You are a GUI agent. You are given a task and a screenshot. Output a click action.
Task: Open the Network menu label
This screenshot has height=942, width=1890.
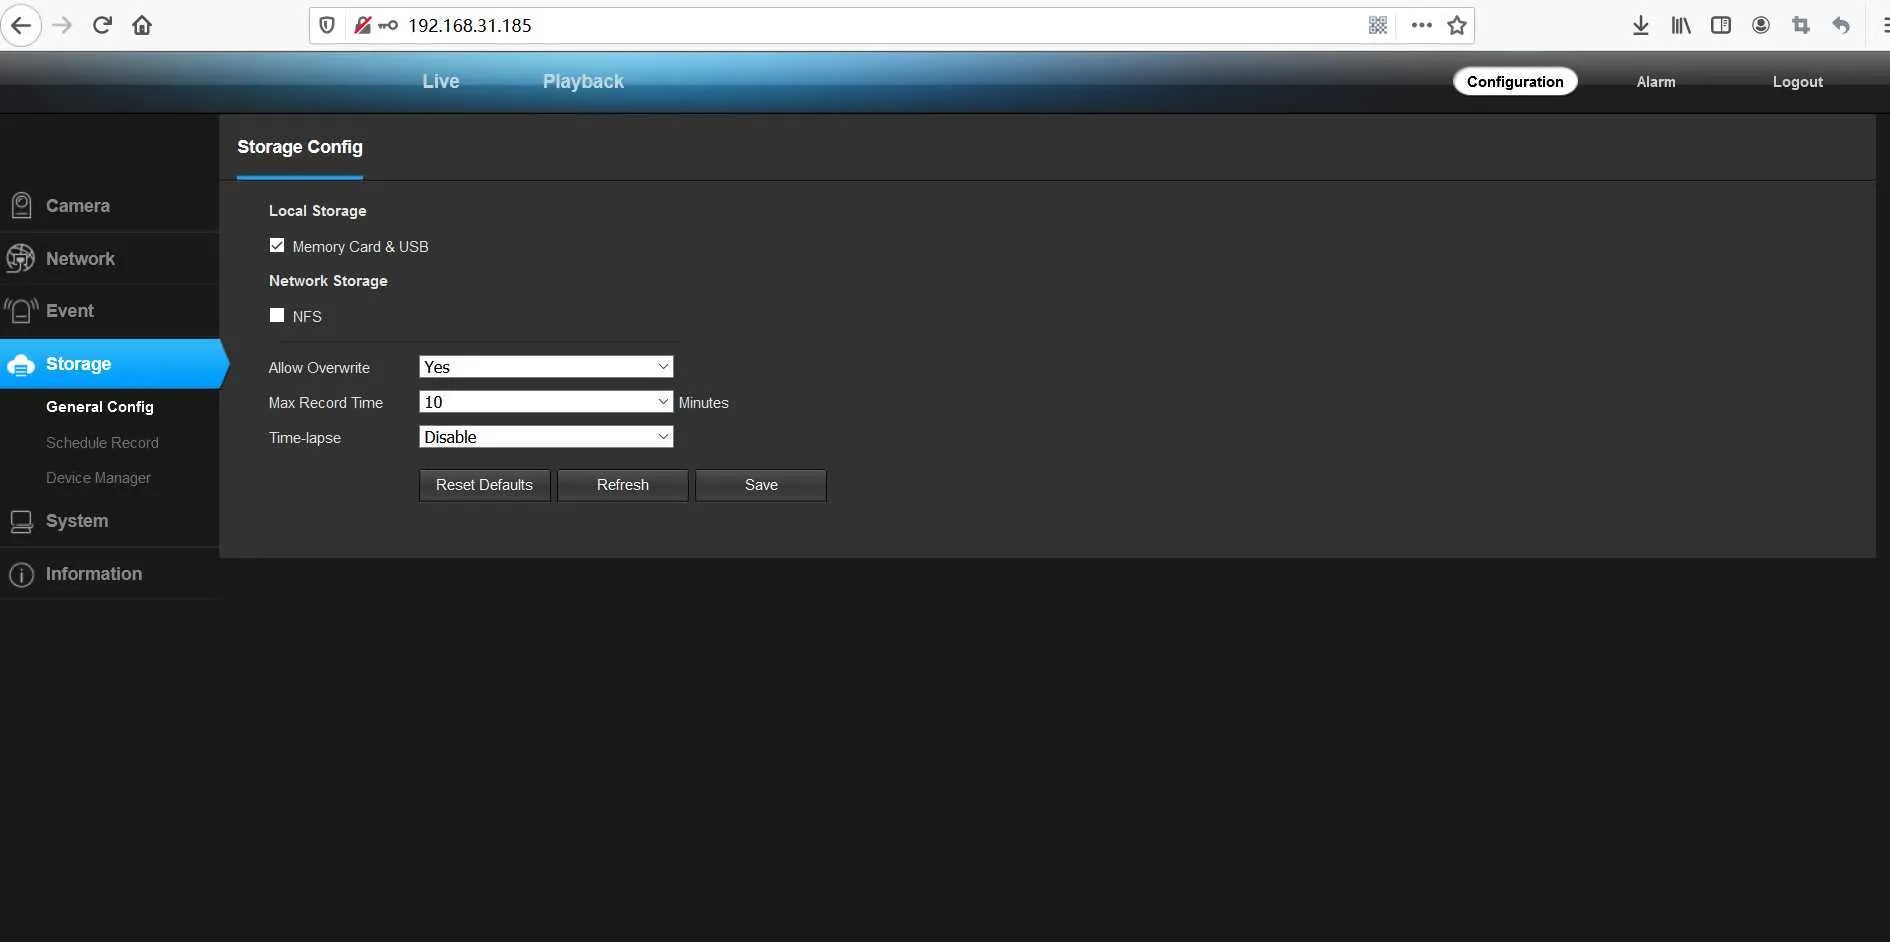[80, 259]
